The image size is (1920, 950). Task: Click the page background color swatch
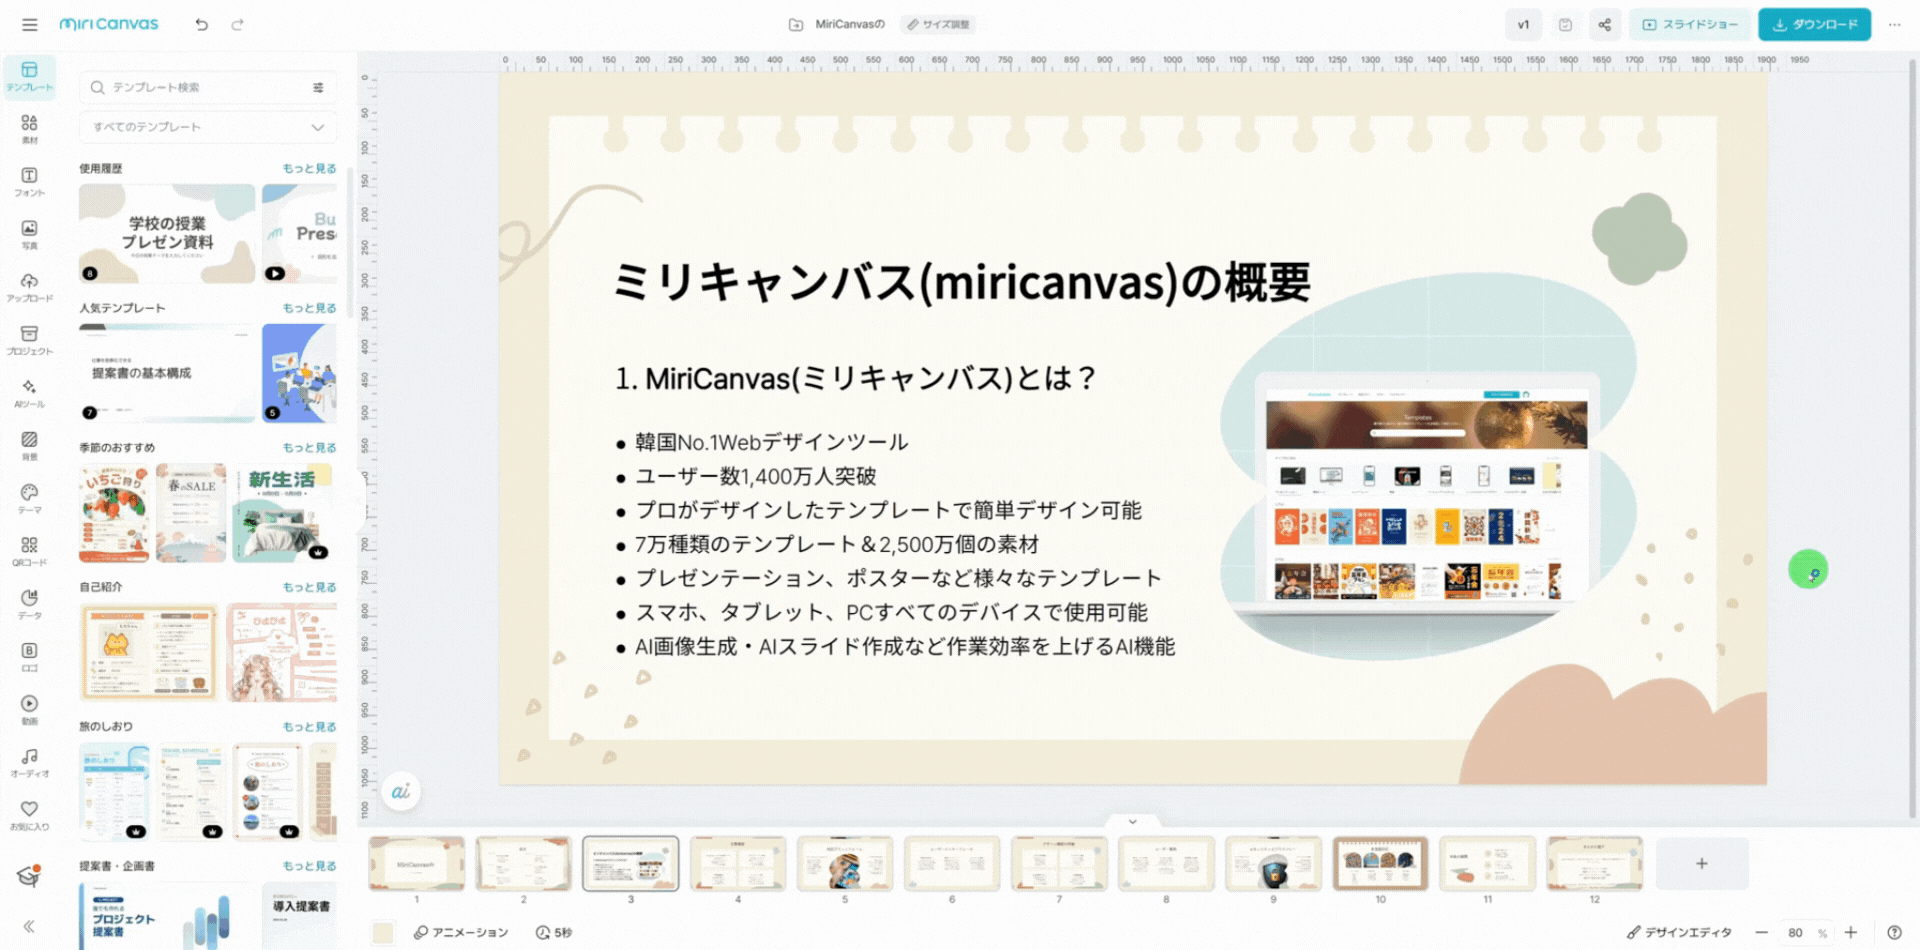click(x=383, y=932)
